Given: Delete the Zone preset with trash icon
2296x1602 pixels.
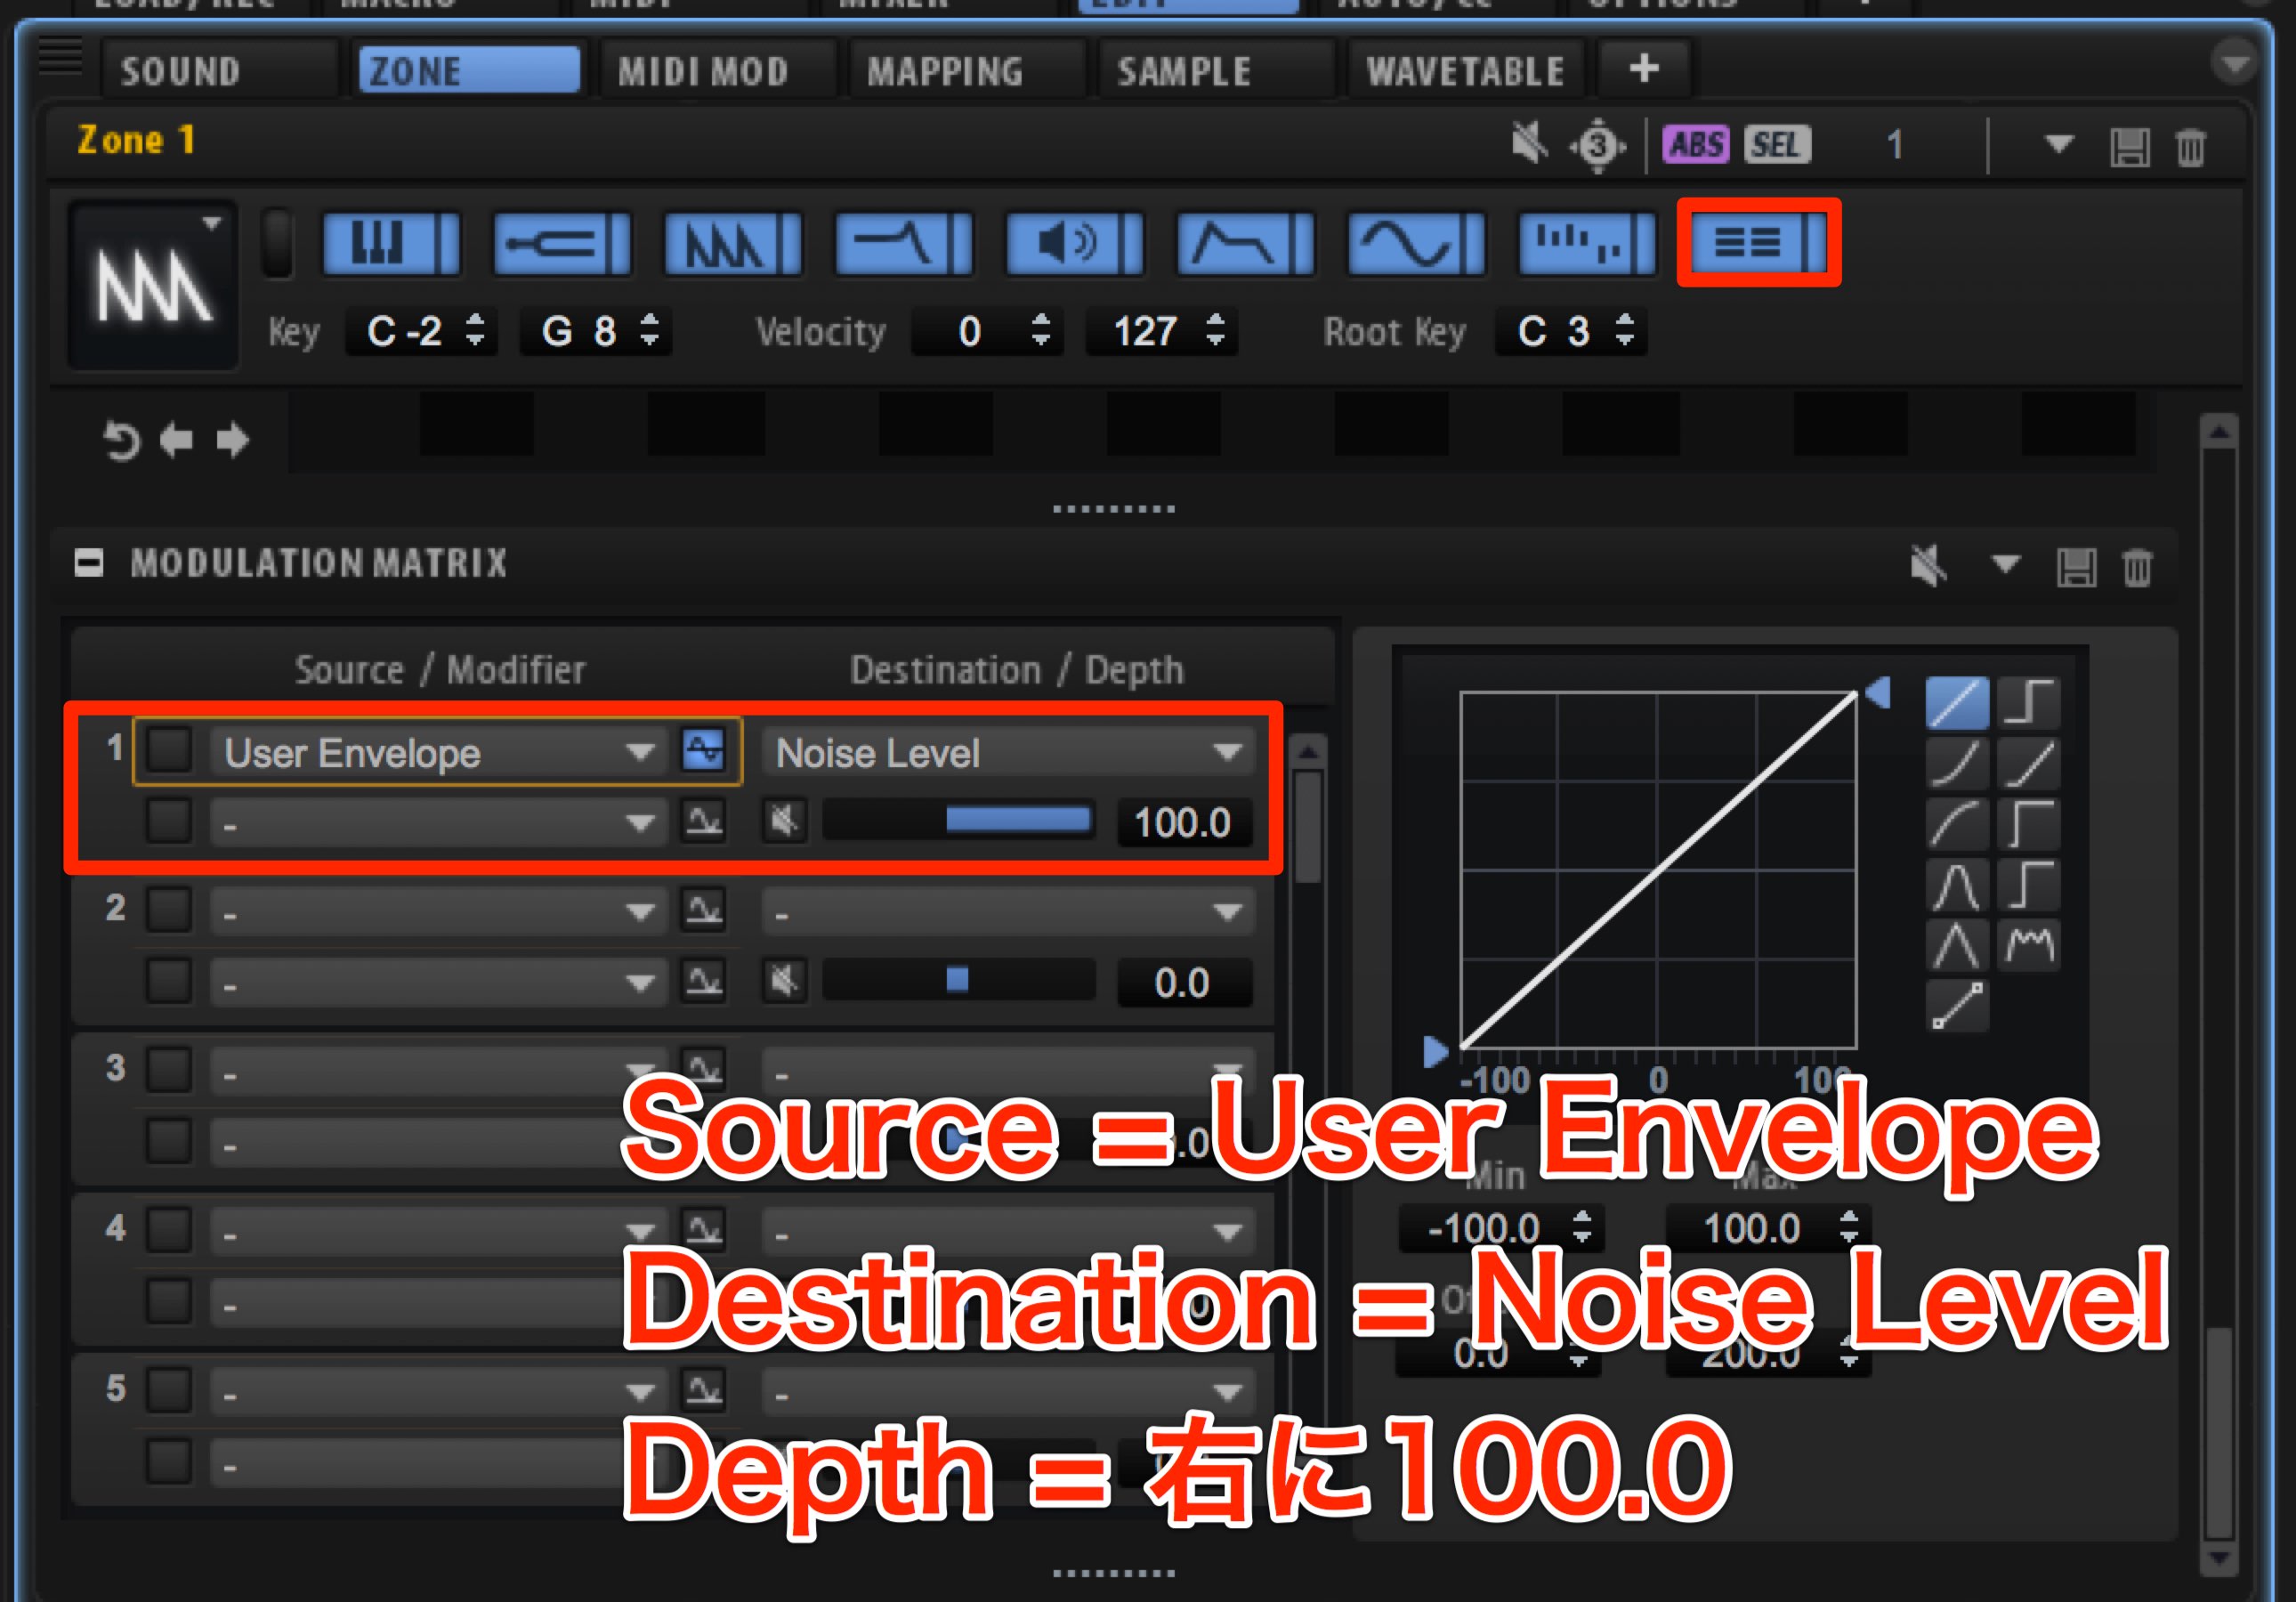Looking at the screenshot, I should (2190, 148).
